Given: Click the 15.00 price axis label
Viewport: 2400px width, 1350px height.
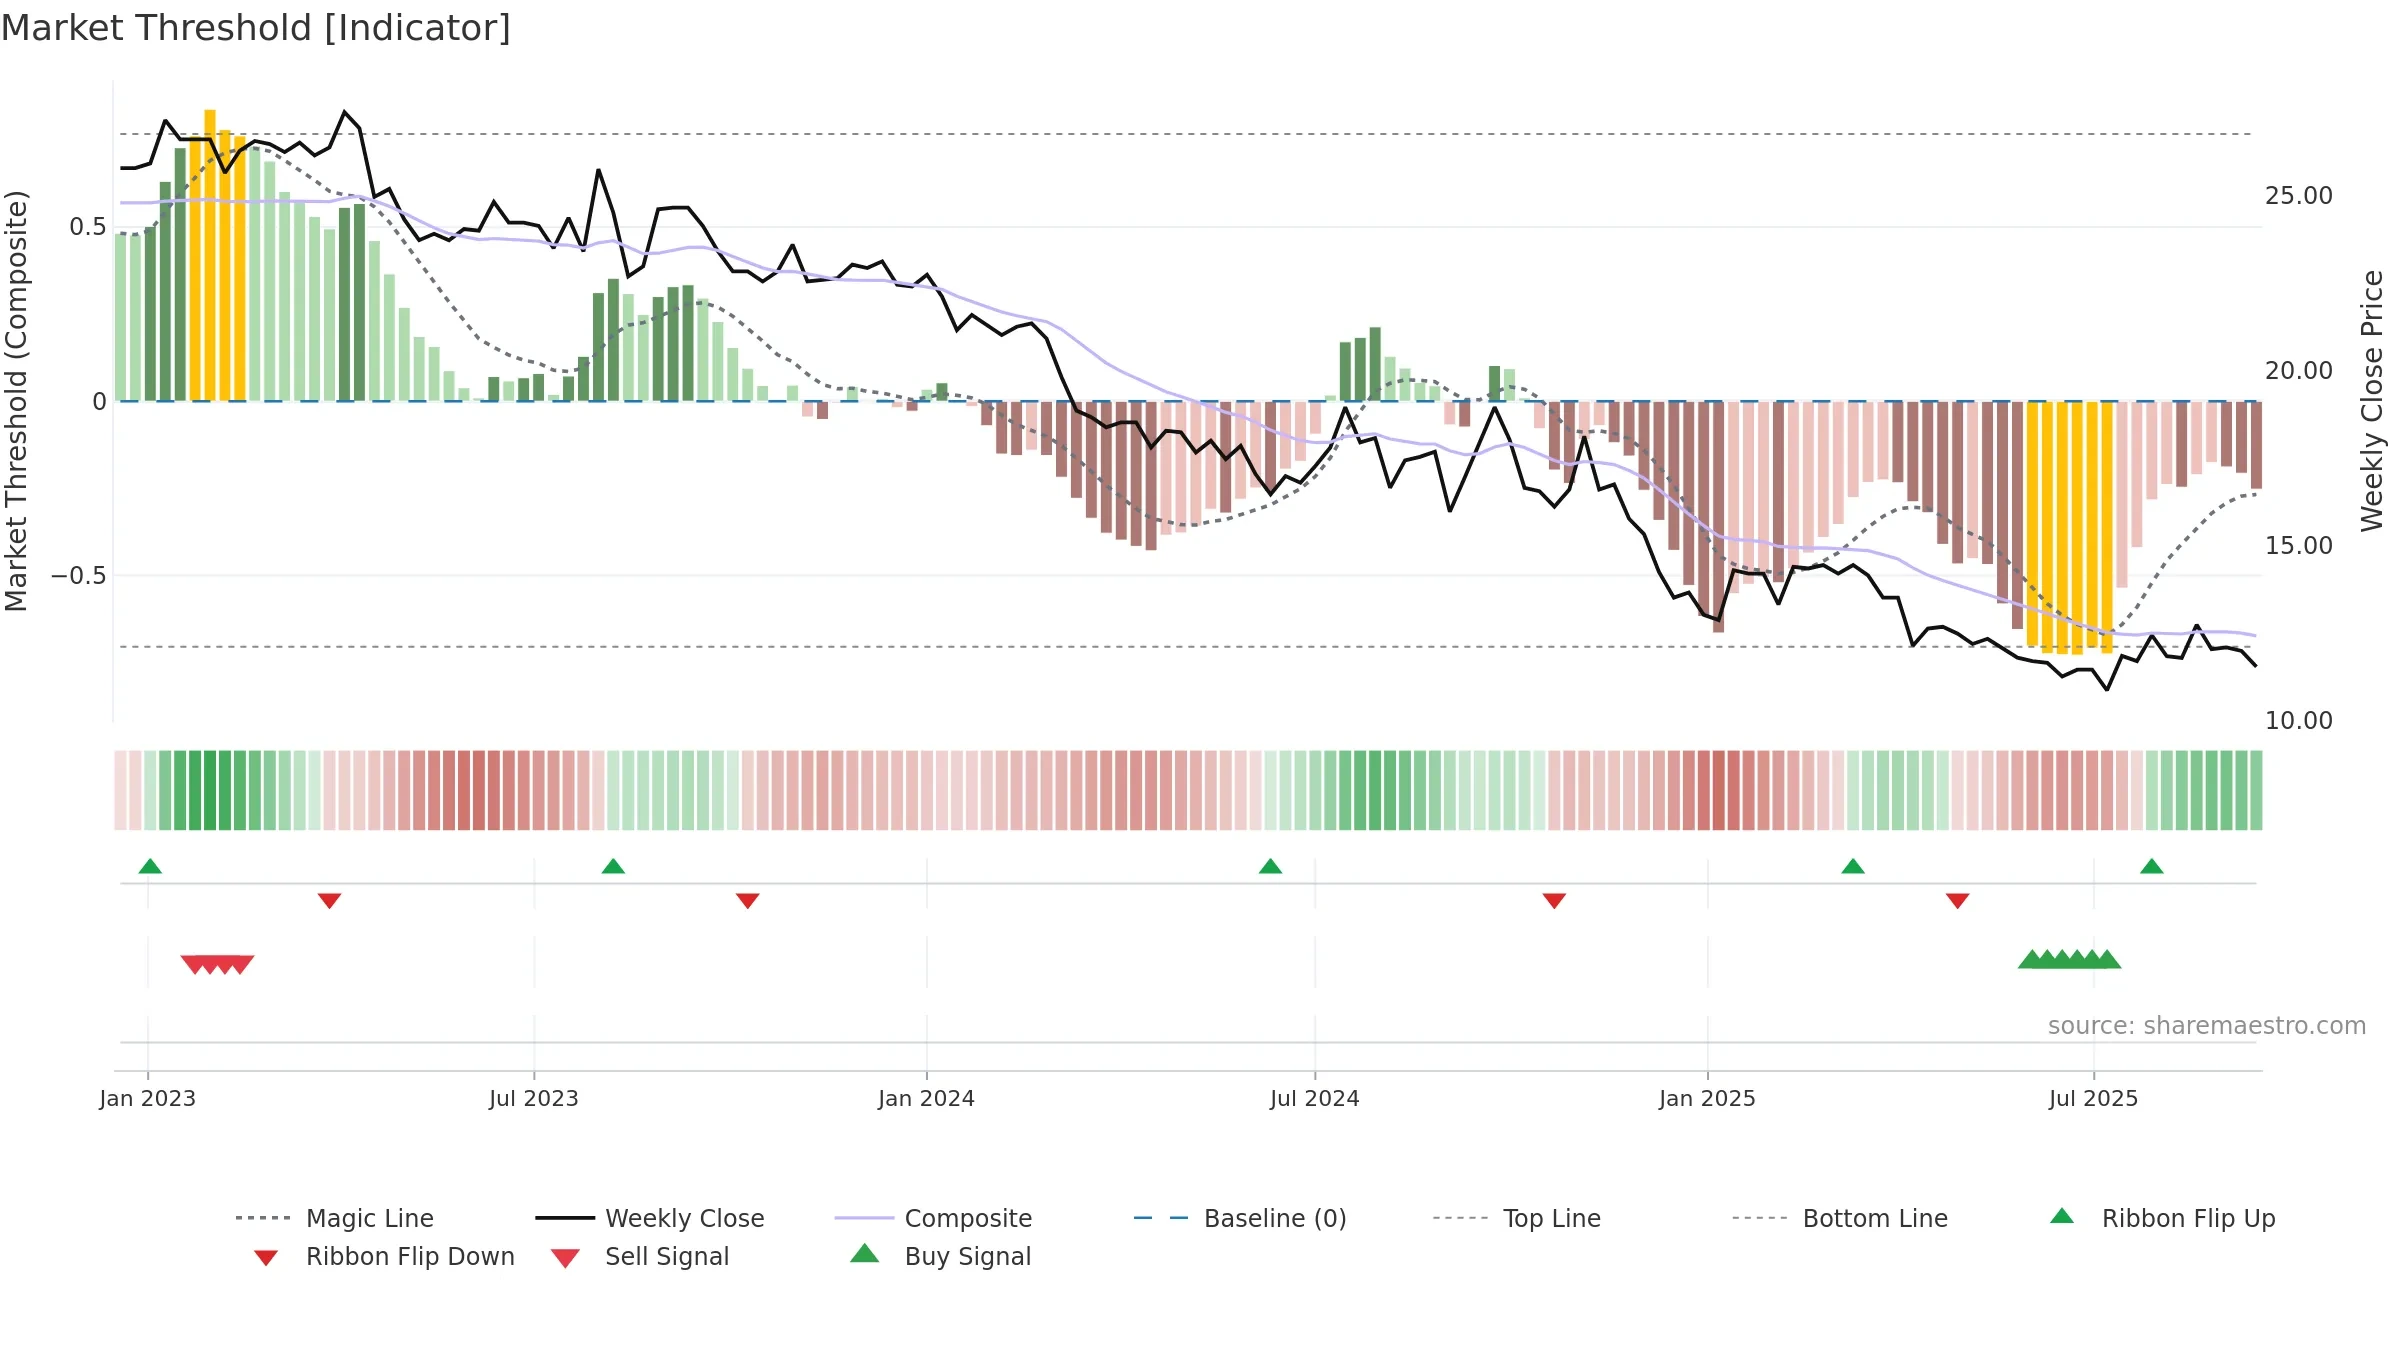Looking at the screenshot, I should point(2299,546).
